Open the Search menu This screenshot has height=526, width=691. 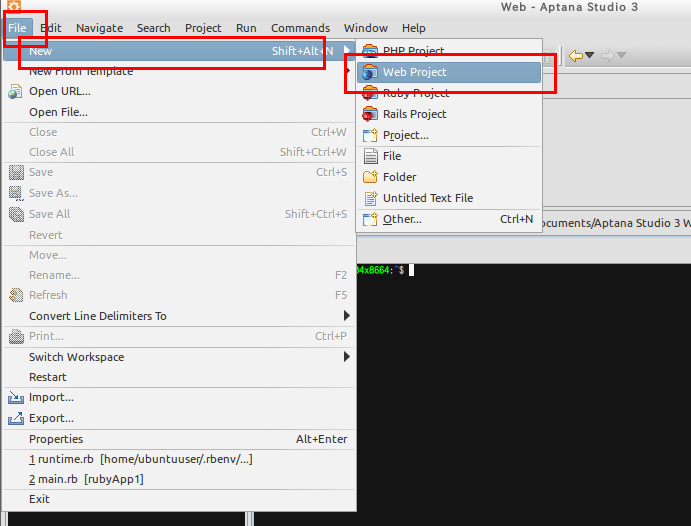click(153, 28)
